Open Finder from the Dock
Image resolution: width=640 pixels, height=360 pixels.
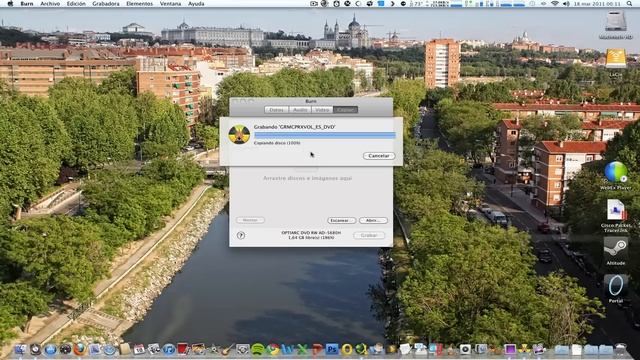(20, 349)
